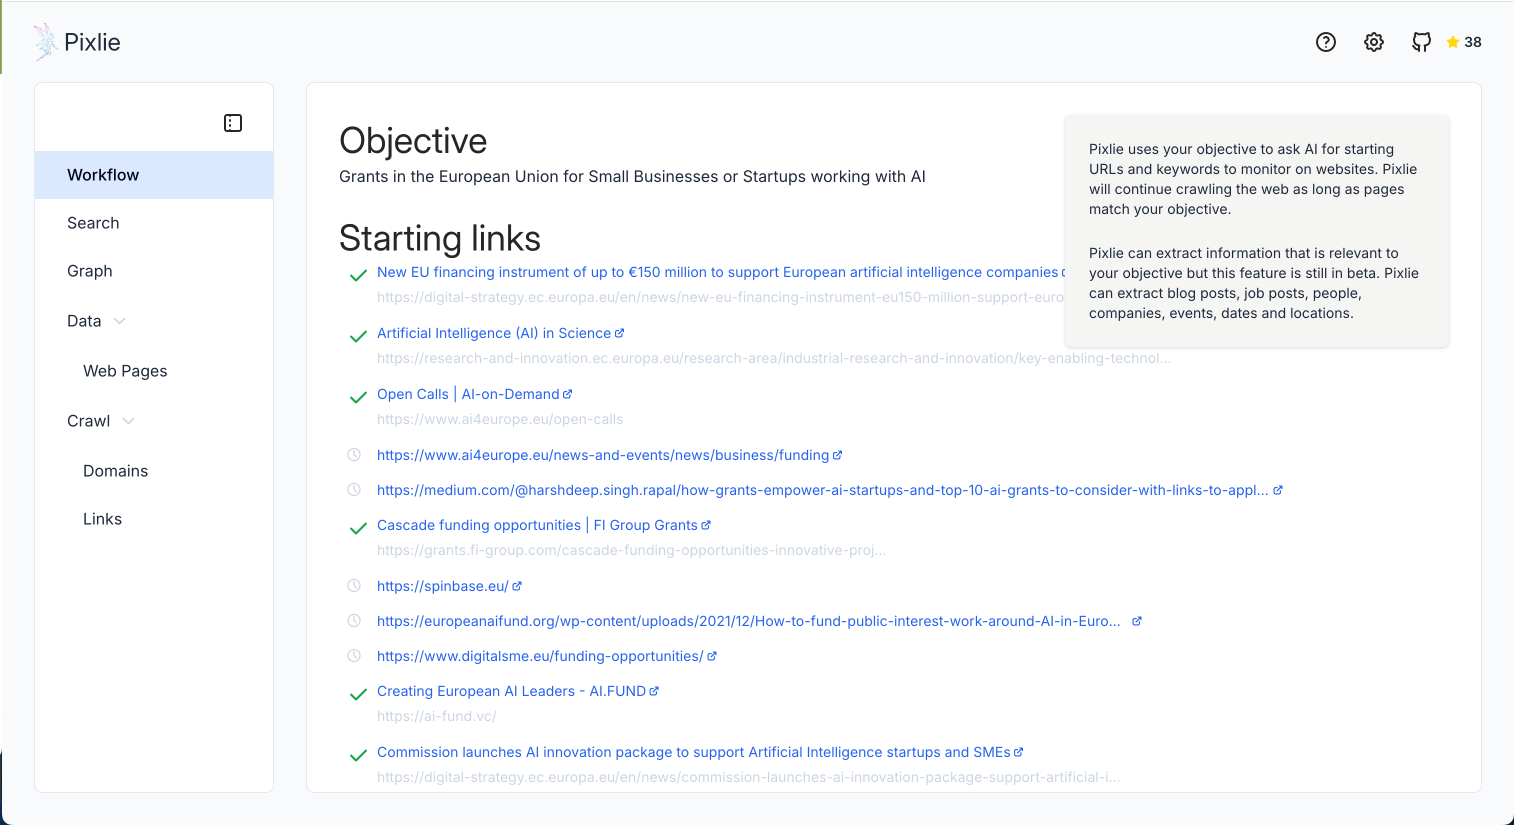
Task: Click external-link icon beside spinbase.eu
Action: (517, 586)
